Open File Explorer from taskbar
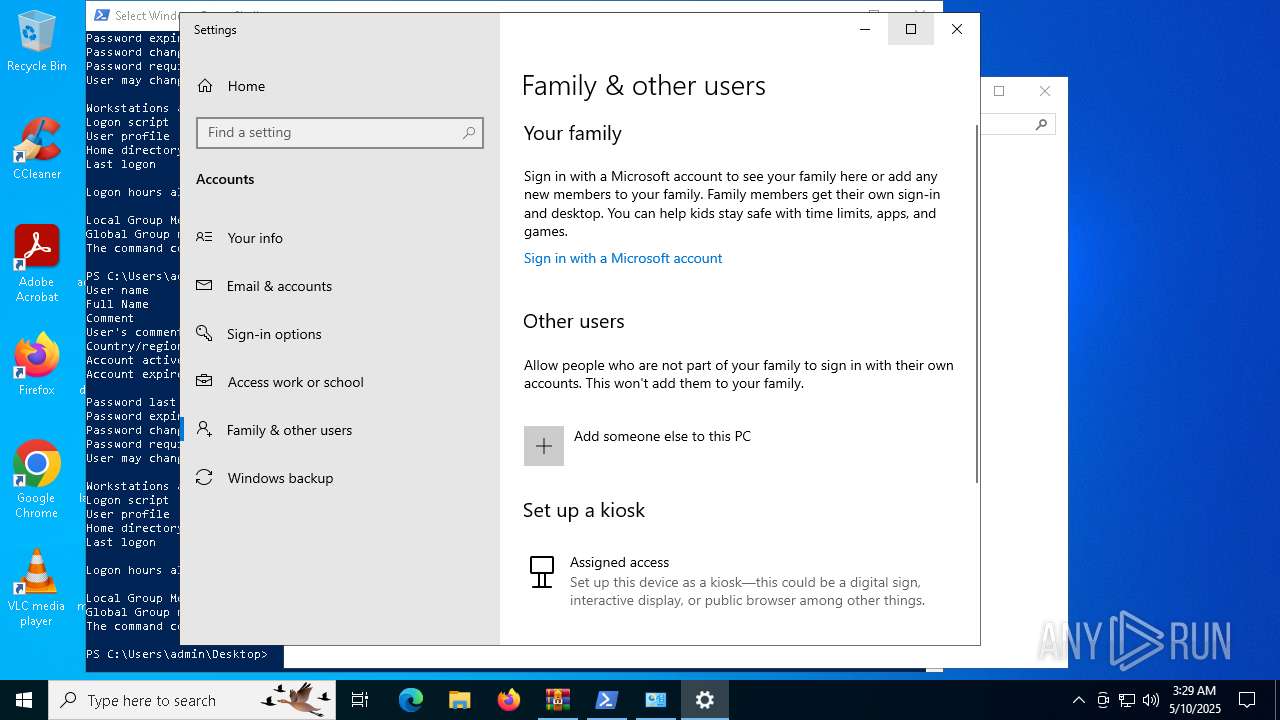Image resolution: width=1280 pixels, height=720 pixels. (x=459, y=700)
